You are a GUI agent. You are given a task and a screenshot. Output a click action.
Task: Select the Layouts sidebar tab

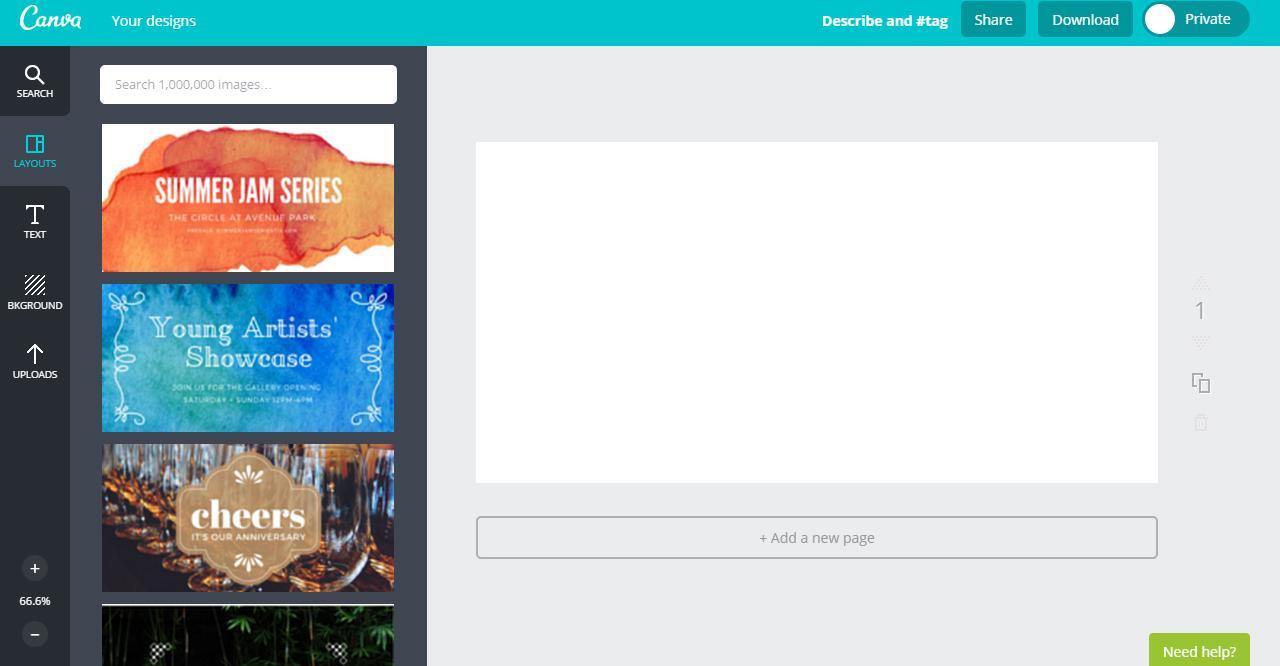click(35, 151)
